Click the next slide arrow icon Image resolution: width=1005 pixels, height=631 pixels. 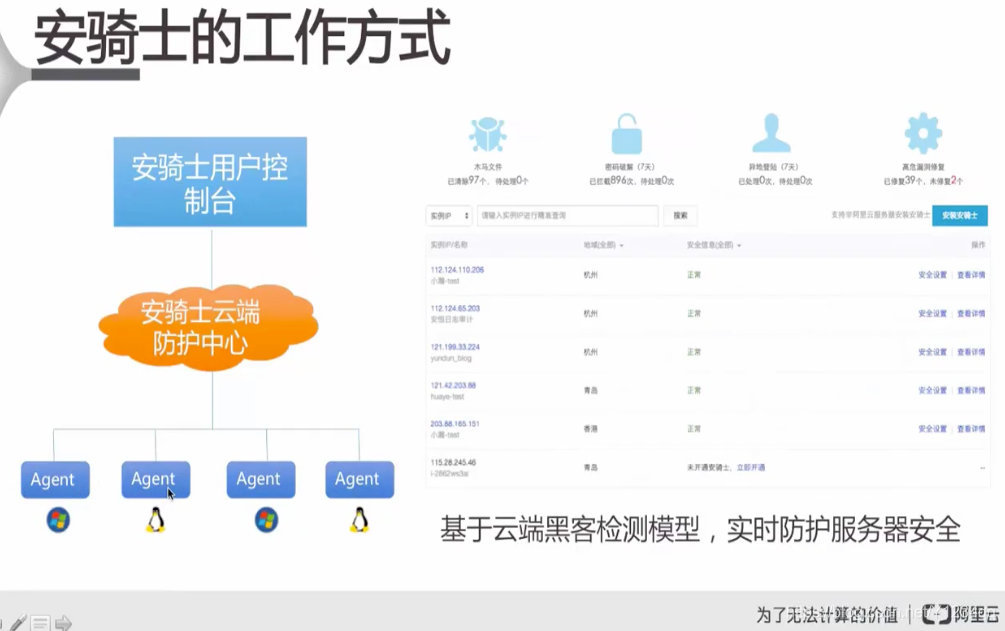coord(63,623)
